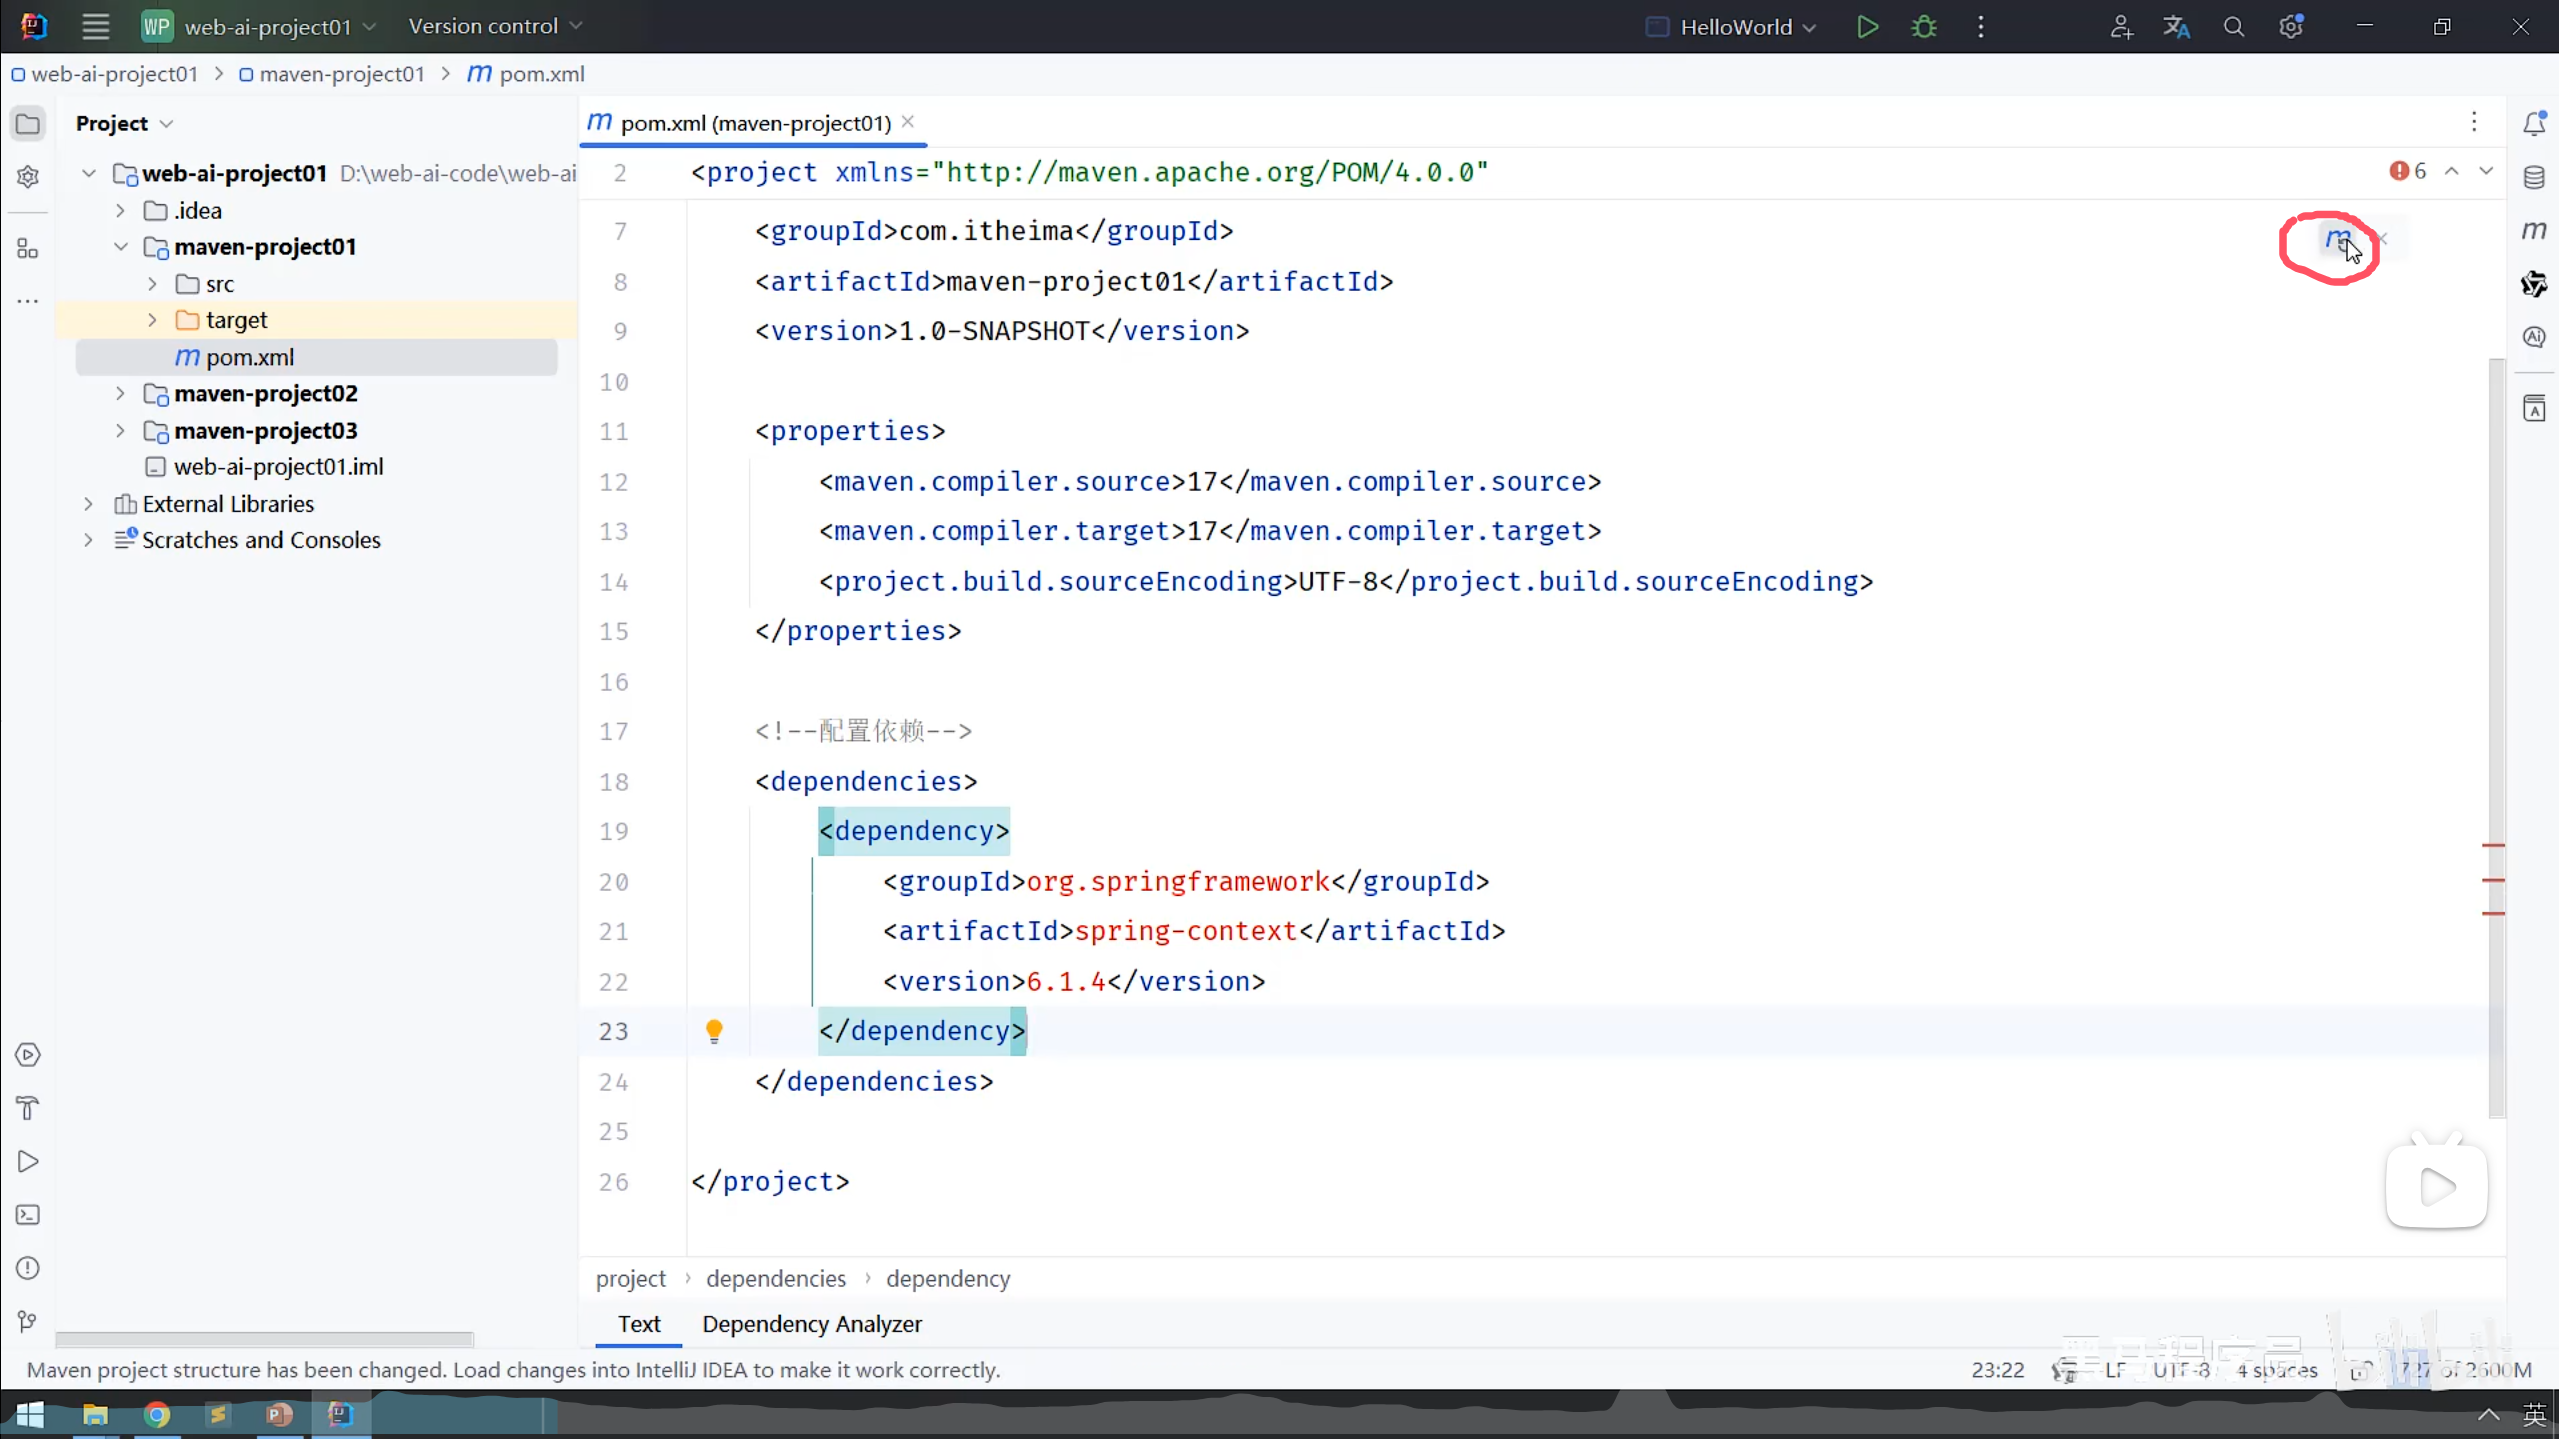Open the Terminal tool window icon
The image size is (2559, 1439).
coord(28,1214)
